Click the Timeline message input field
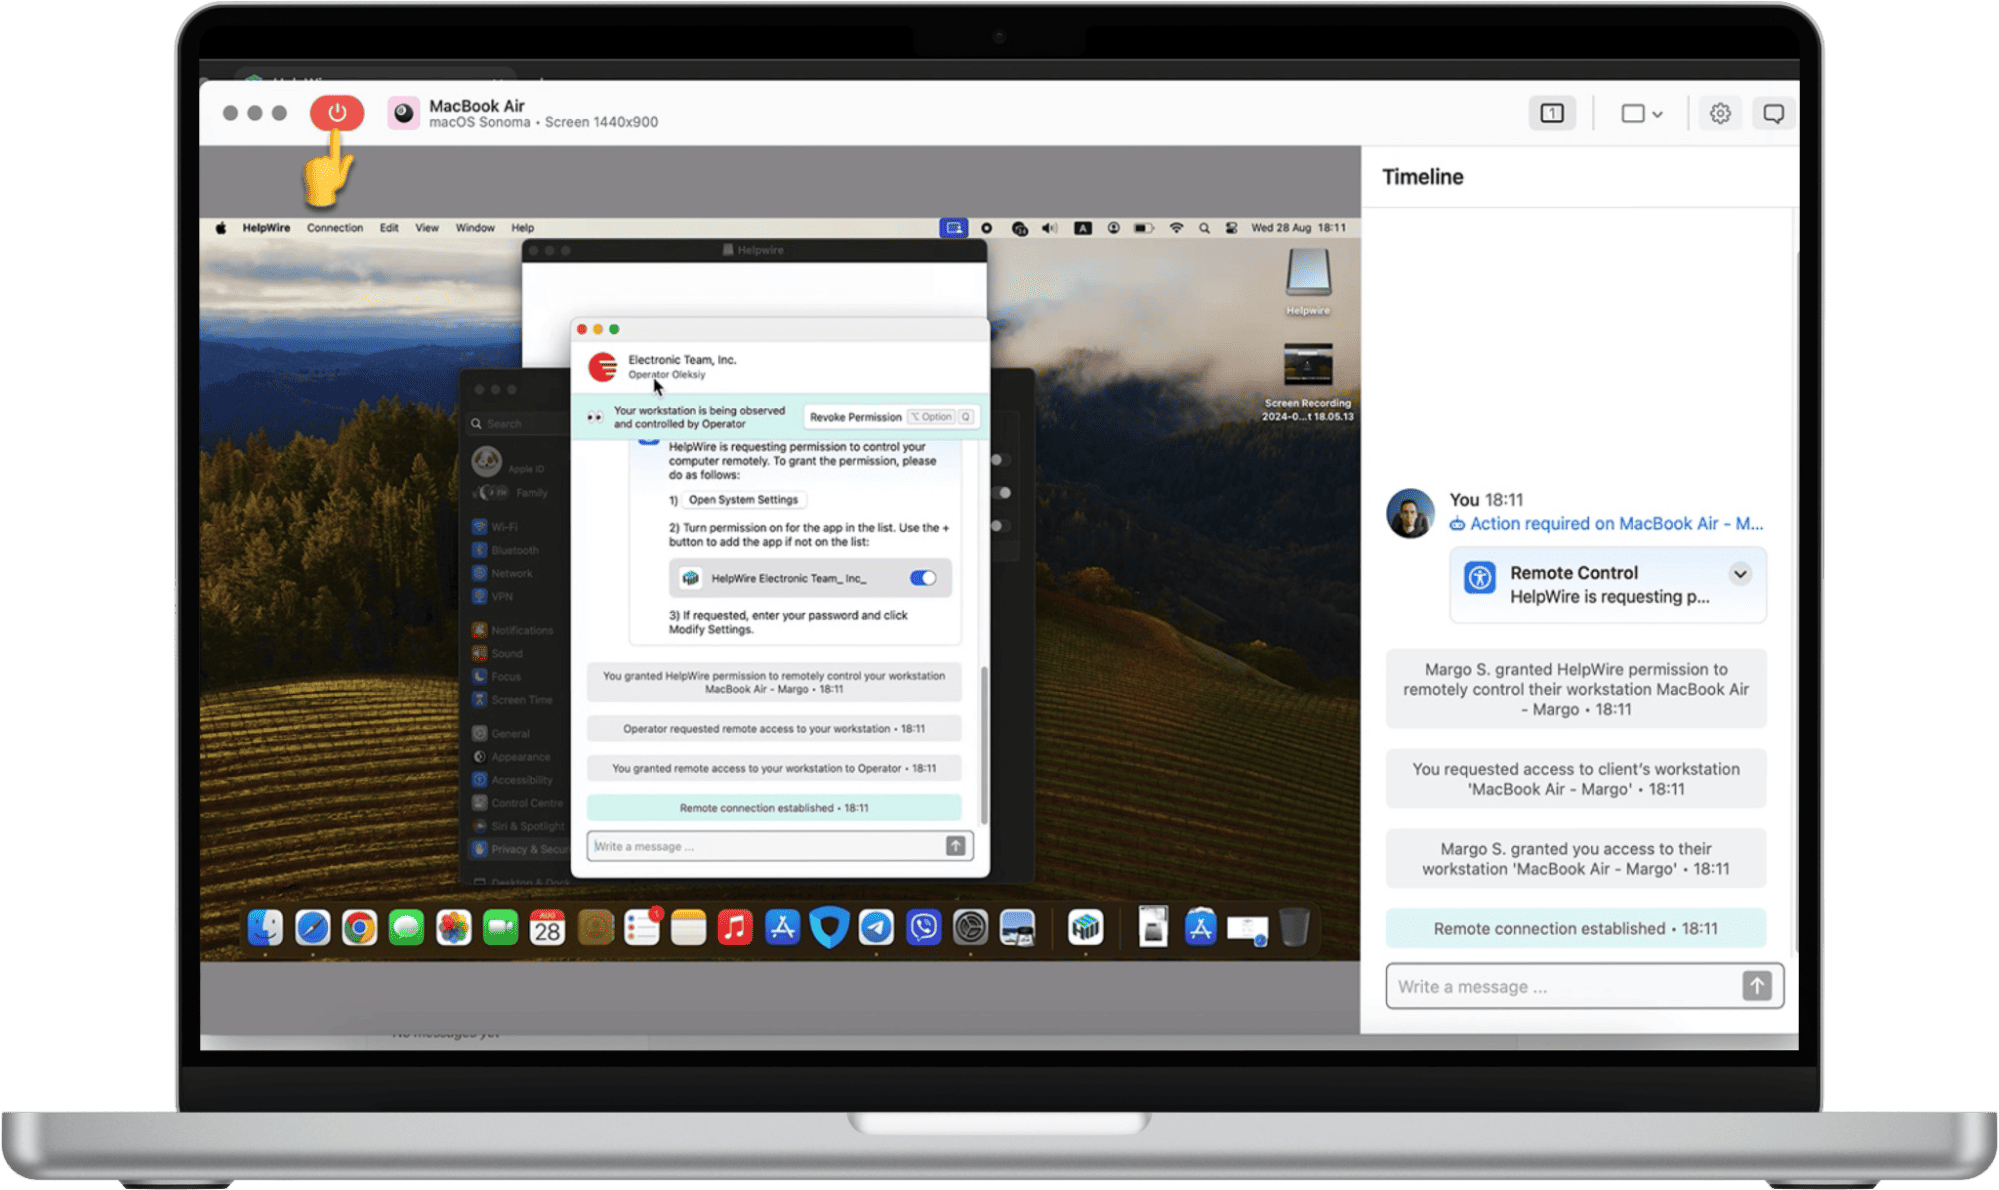 (x=1564, y=986)
